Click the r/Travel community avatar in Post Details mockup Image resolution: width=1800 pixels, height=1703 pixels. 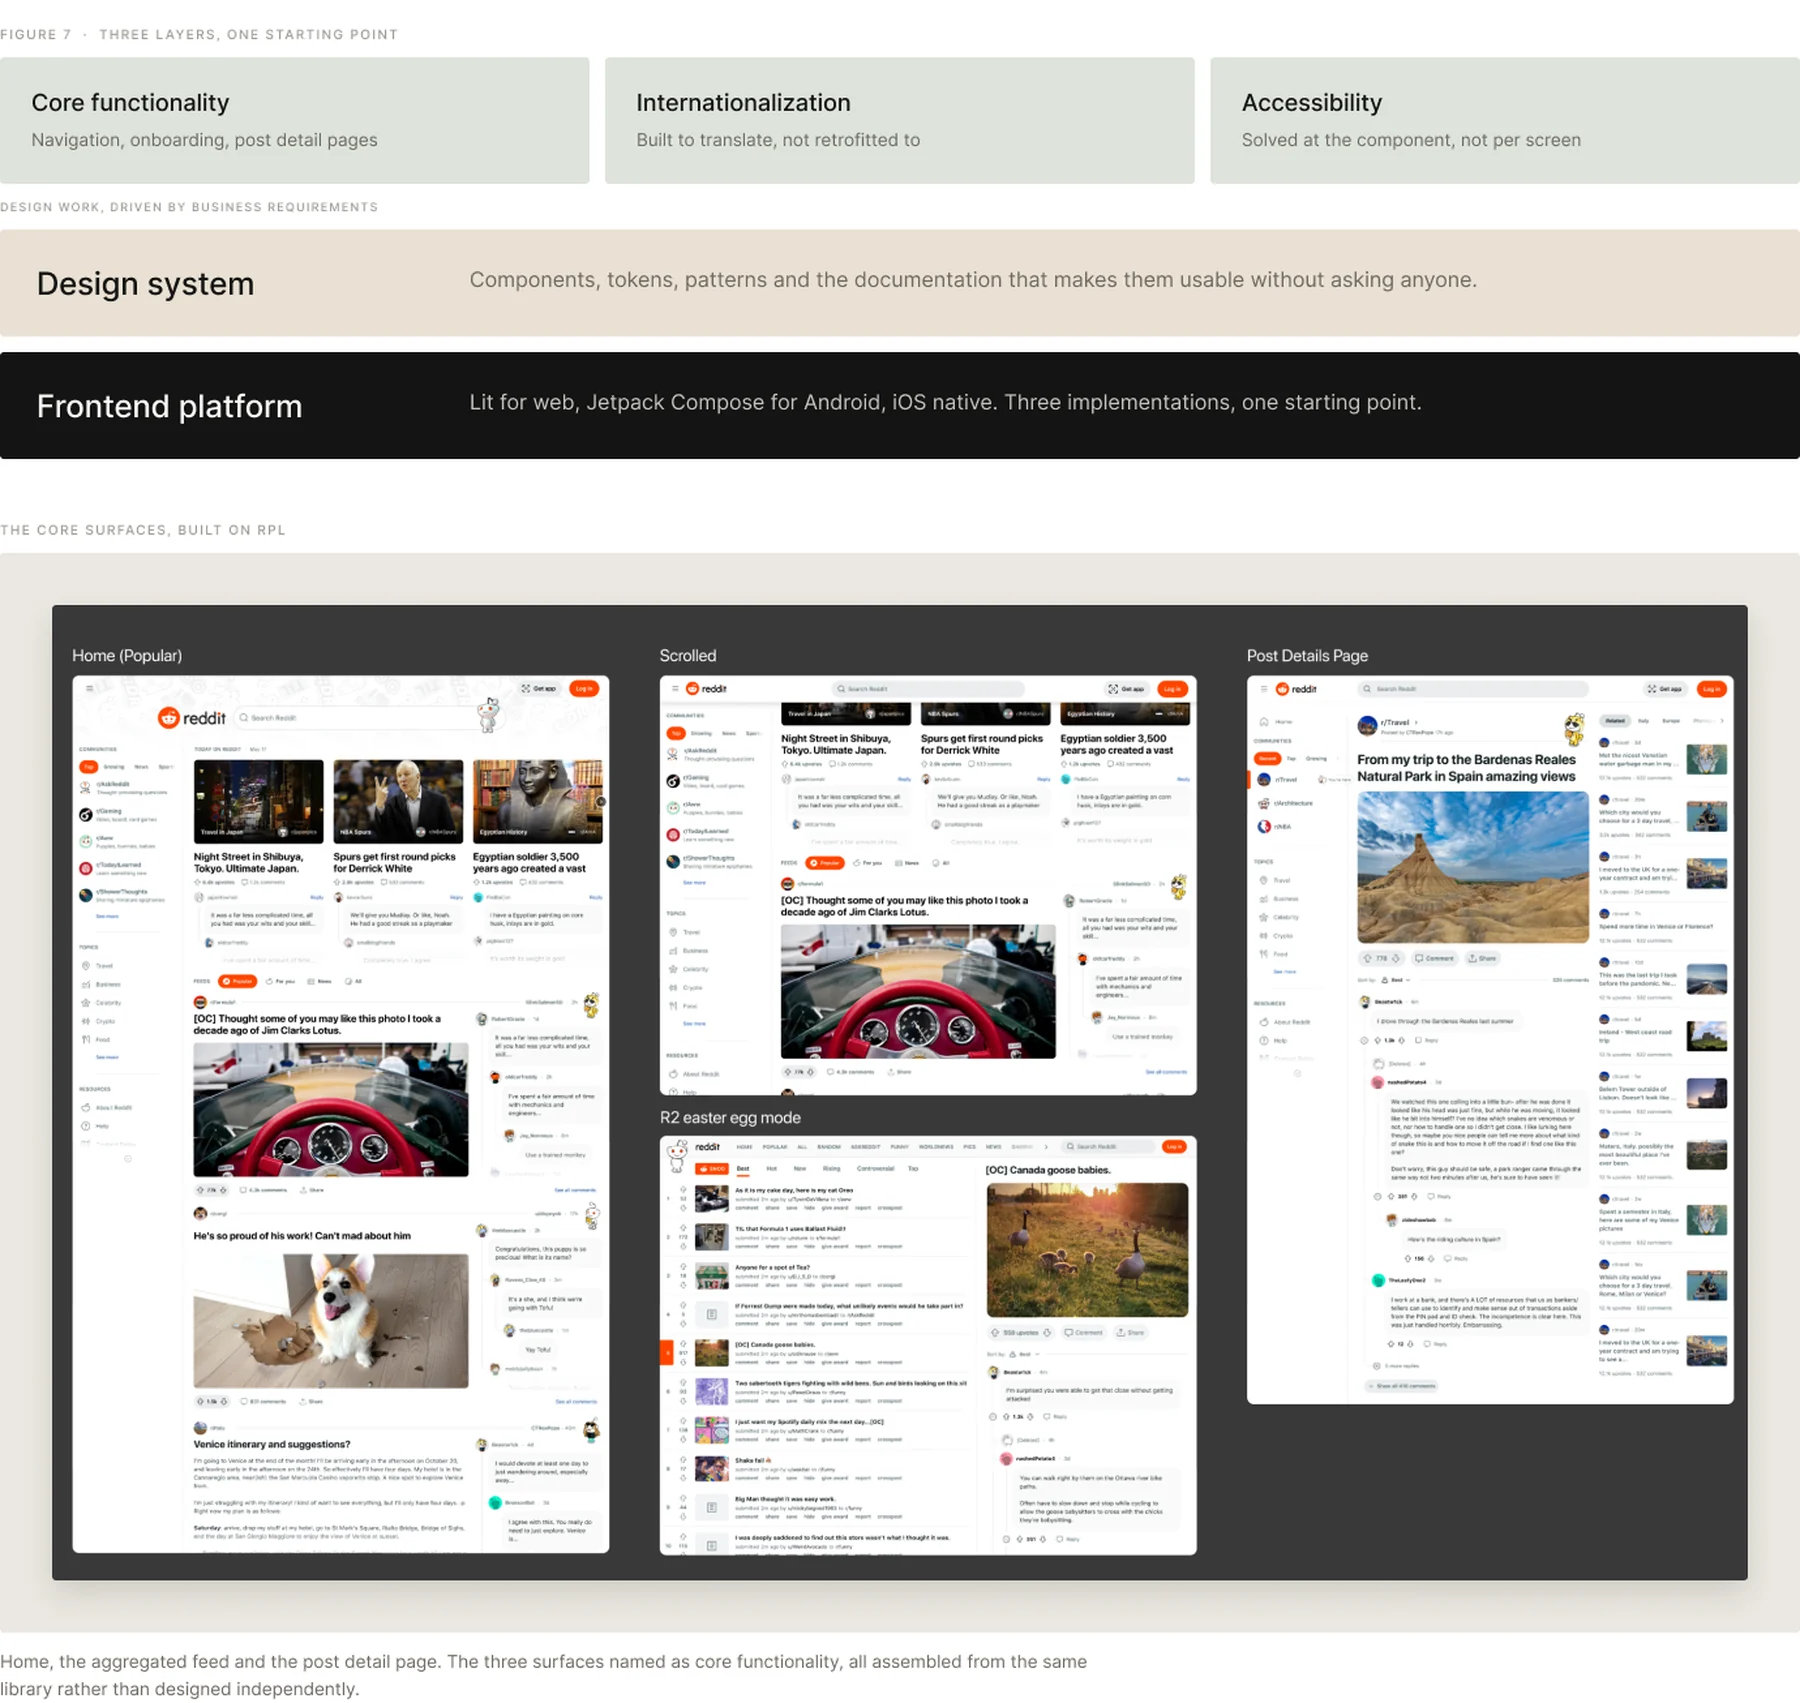click(x=1367, y=725)
